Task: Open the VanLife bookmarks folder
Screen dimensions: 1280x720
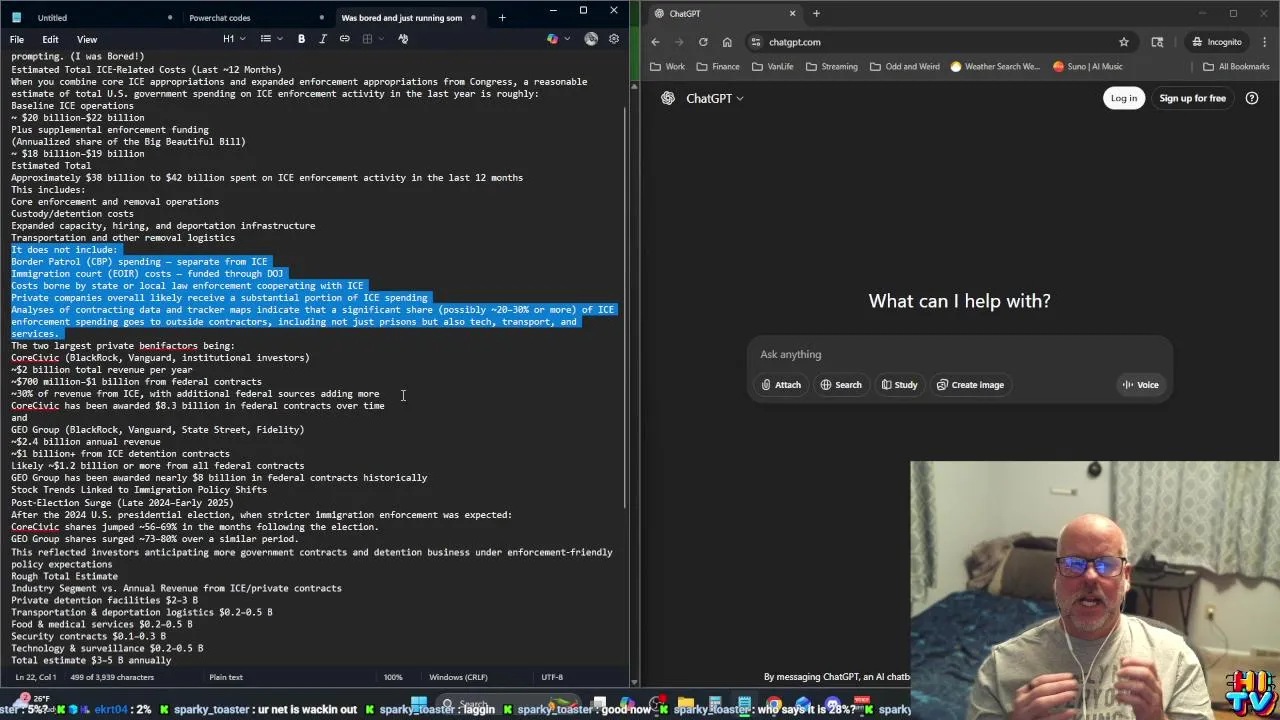Action: [x=774, y=67]
